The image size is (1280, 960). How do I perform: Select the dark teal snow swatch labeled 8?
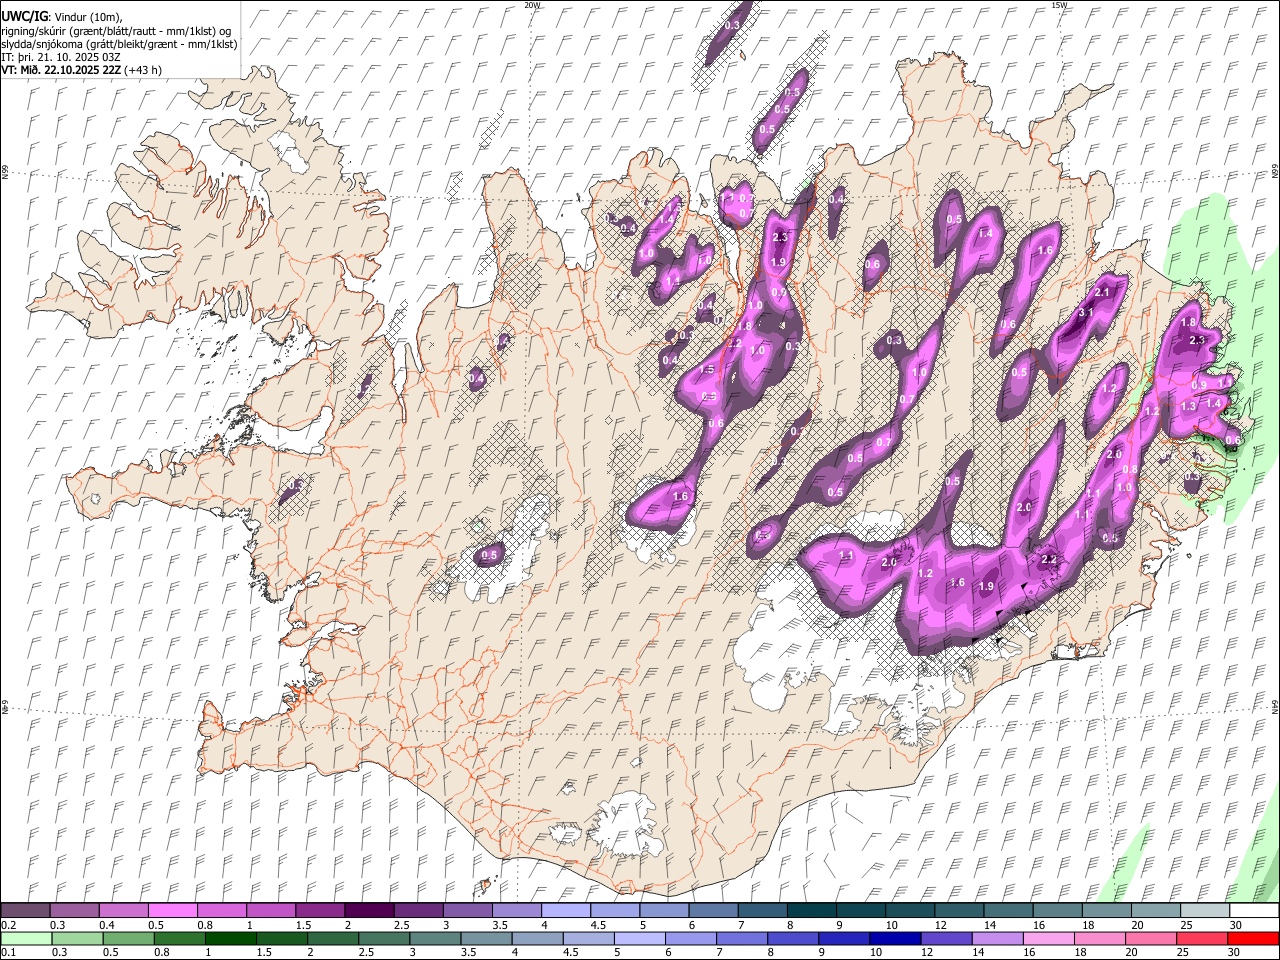(x=810, y=910)
